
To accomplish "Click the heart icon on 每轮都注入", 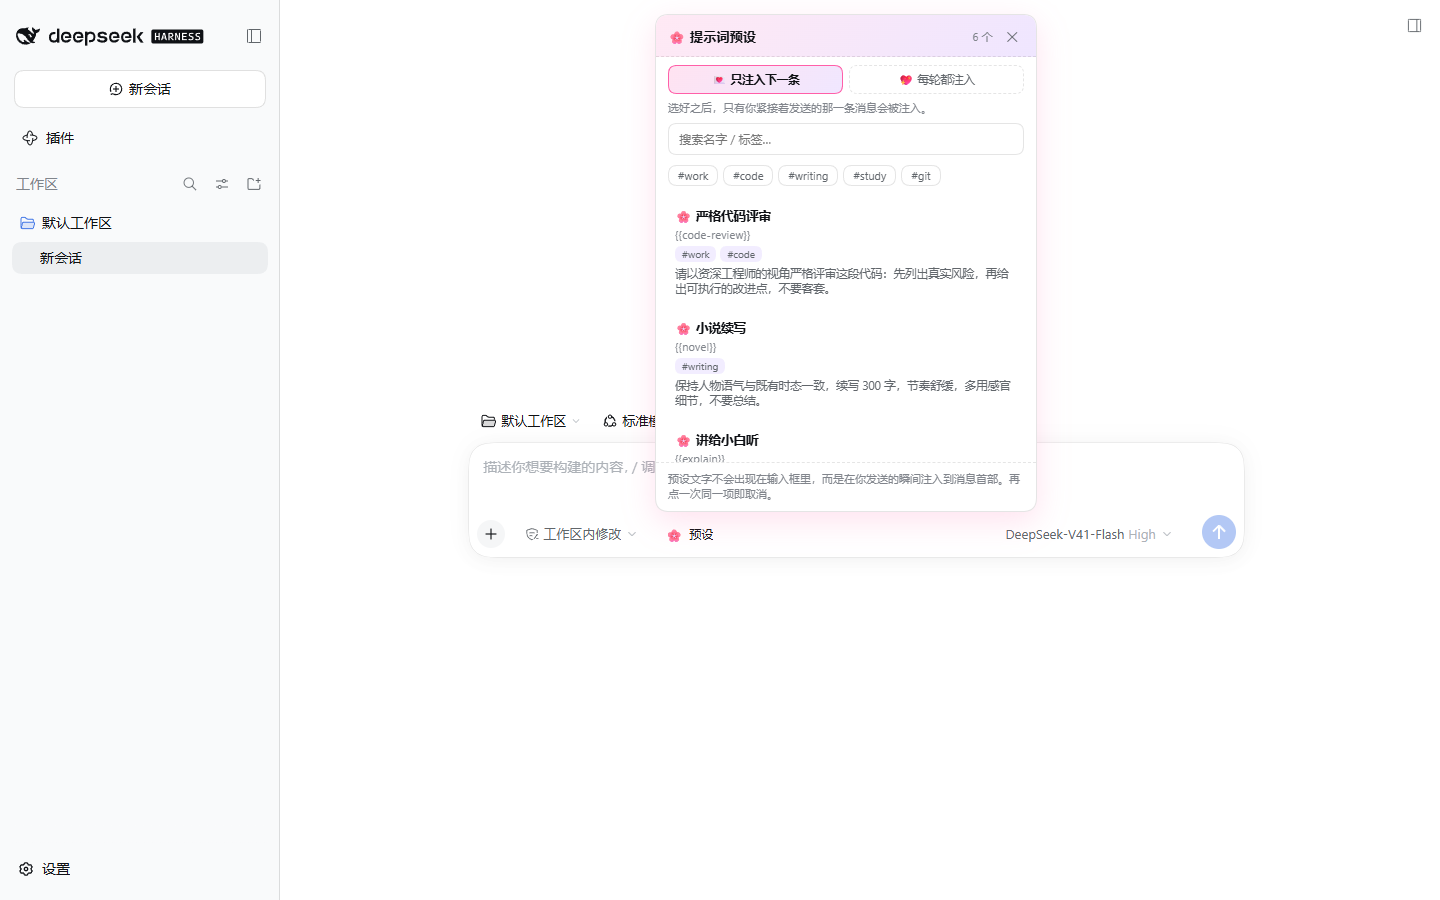I will tap(905, 80).
